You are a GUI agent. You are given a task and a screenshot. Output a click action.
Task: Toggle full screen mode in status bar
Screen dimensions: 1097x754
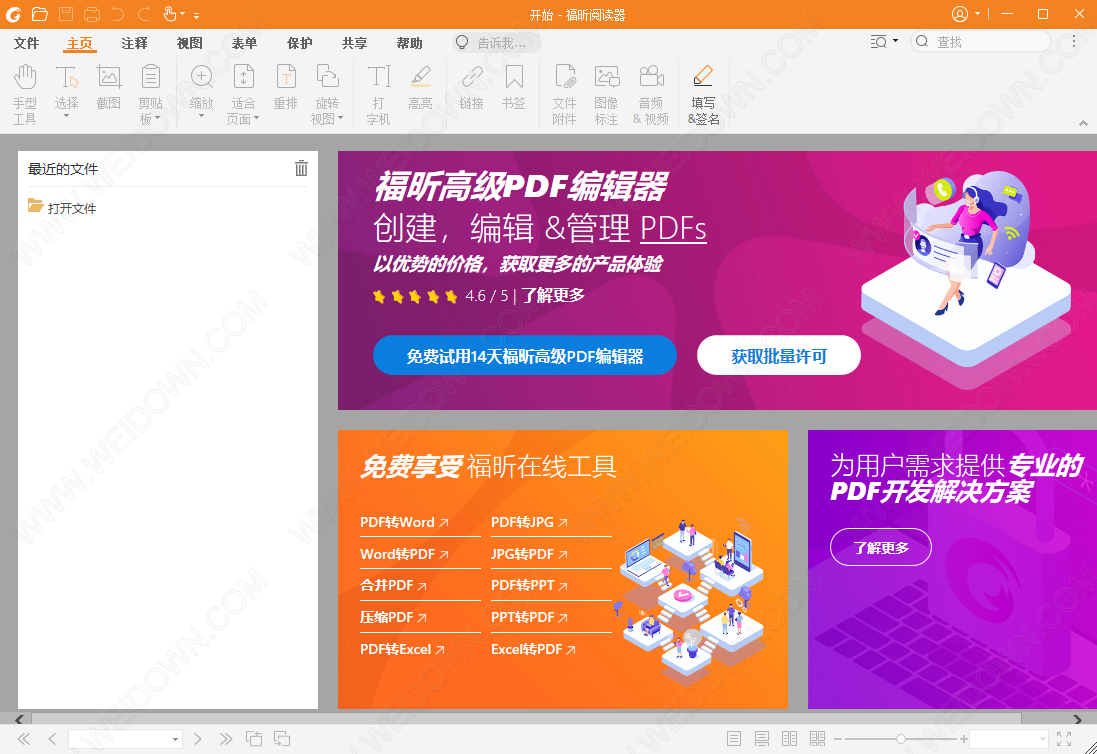tap(1064, 739)
